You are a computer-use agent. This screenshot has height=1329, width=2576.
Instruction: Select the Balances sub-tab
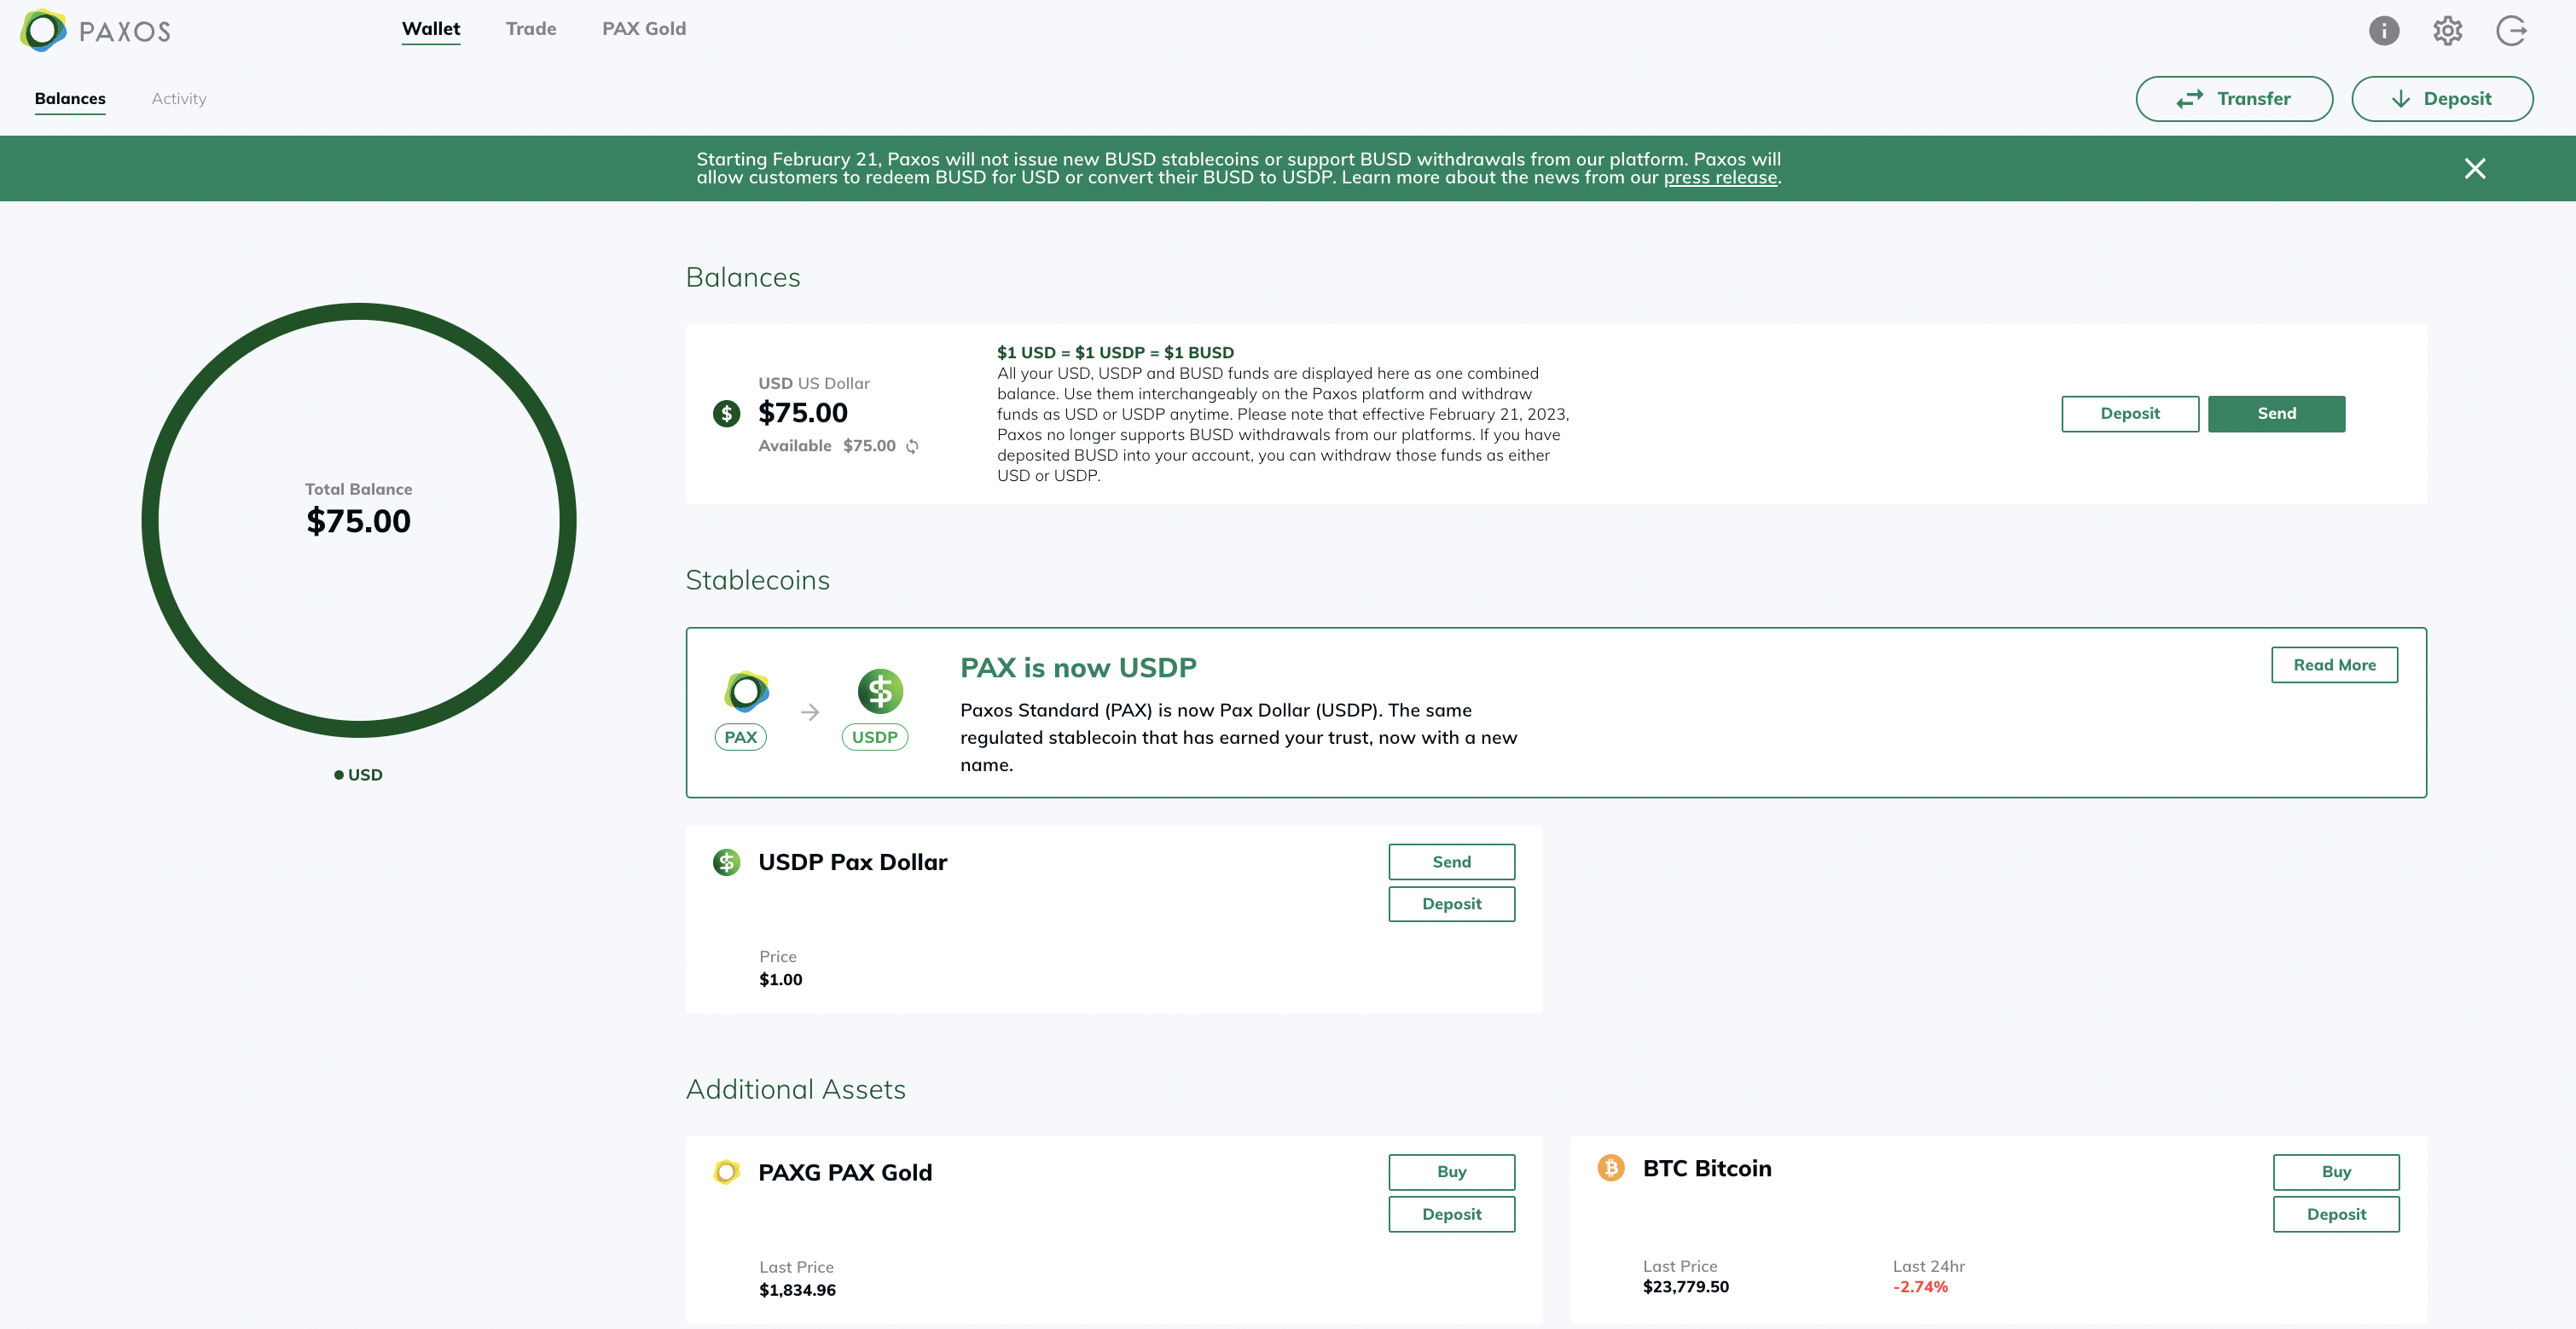[70, 98]
